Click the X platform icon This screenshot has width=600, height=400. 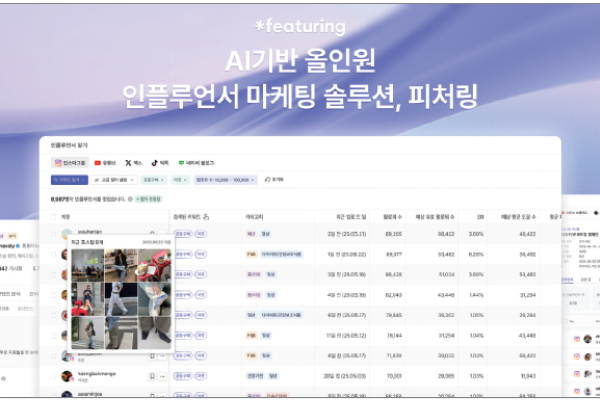(x=133, y=162)
